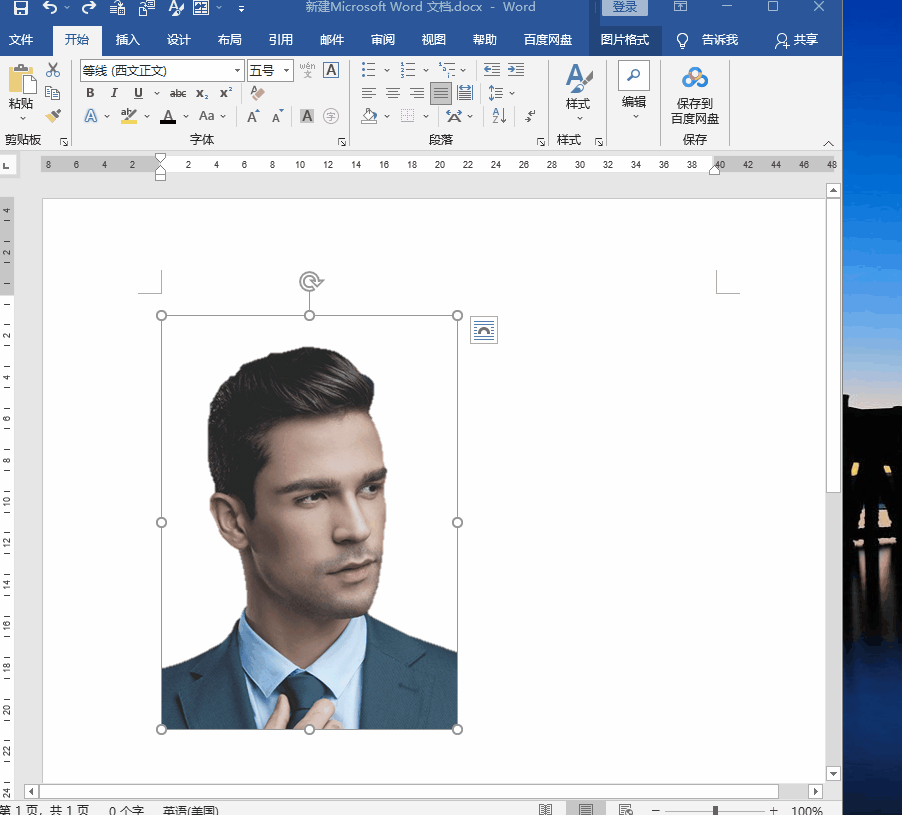Toggle Justify paragraph alignment
This screenshot has width=902, height=815.
(441, 93)
